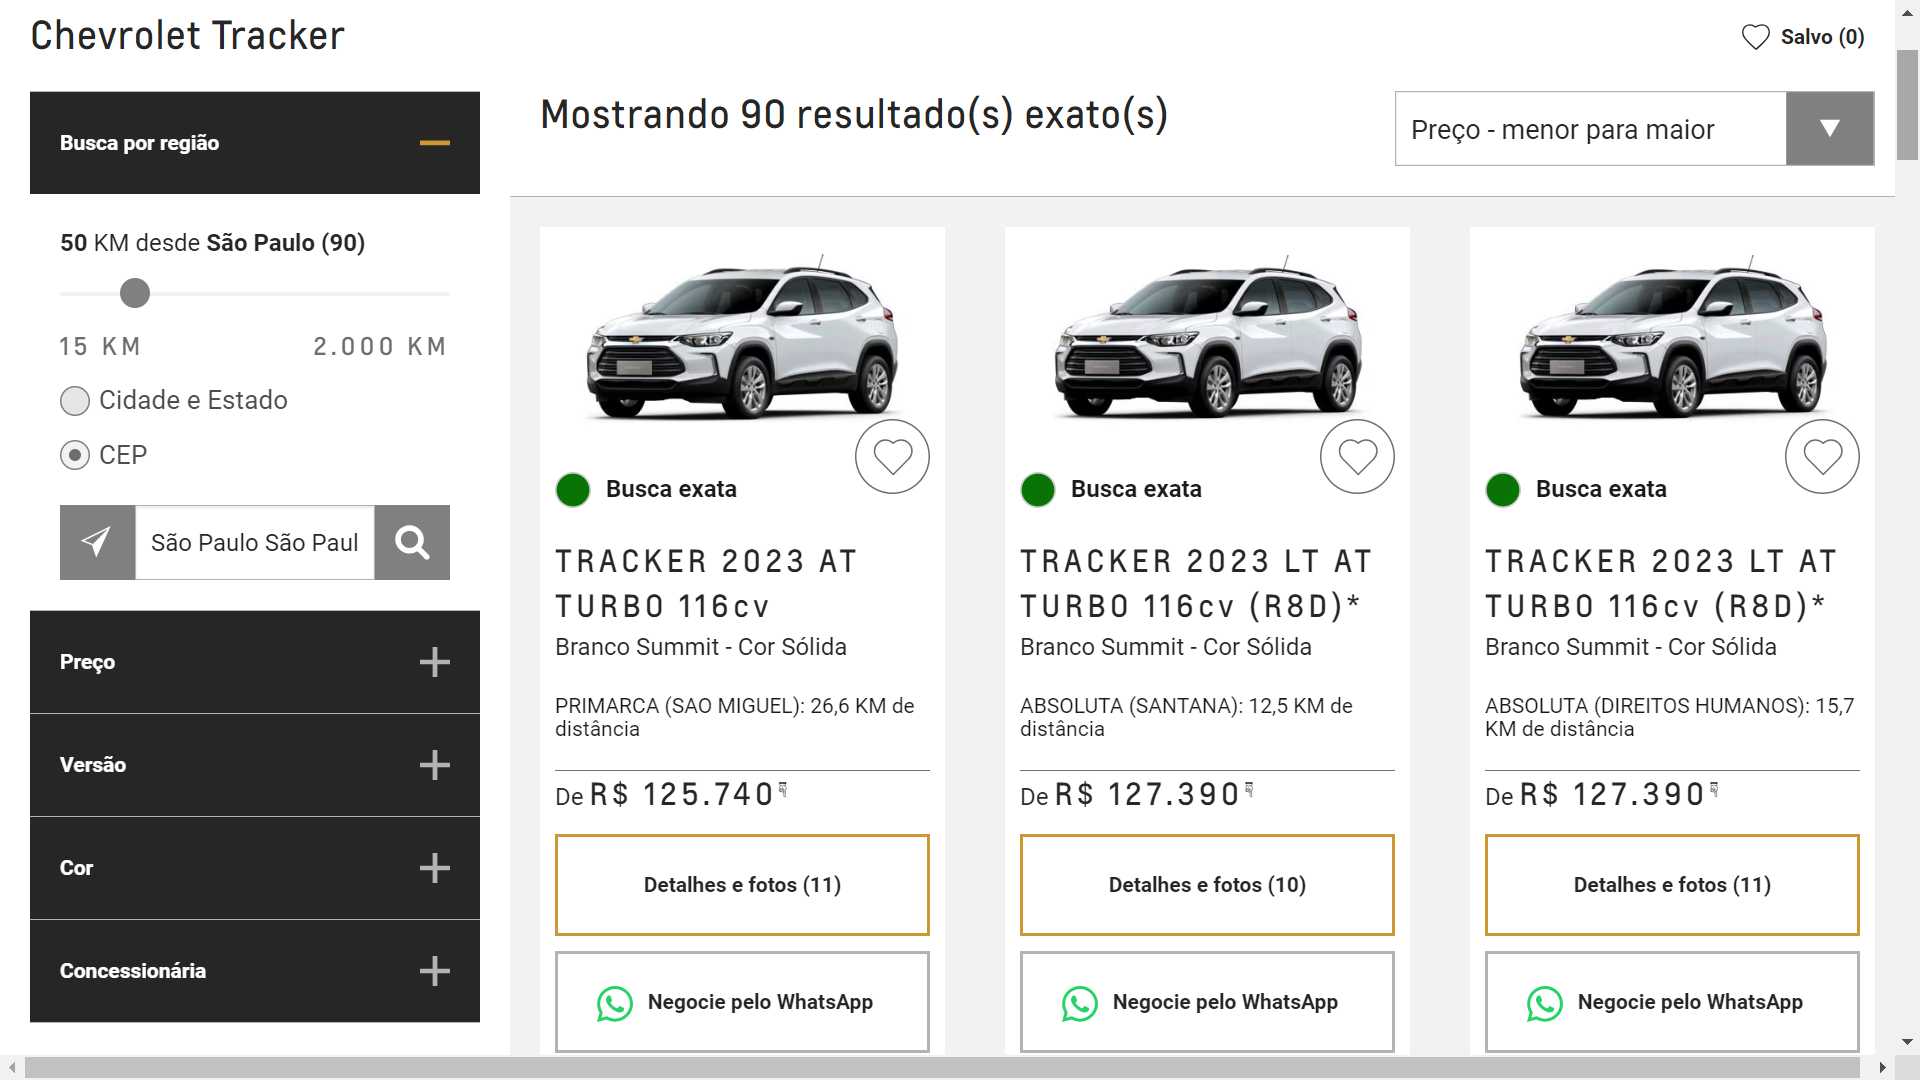Select the CEP radio option
Image resolution: width=1920 pixels, height=1080 pixels.
point(75,455)
